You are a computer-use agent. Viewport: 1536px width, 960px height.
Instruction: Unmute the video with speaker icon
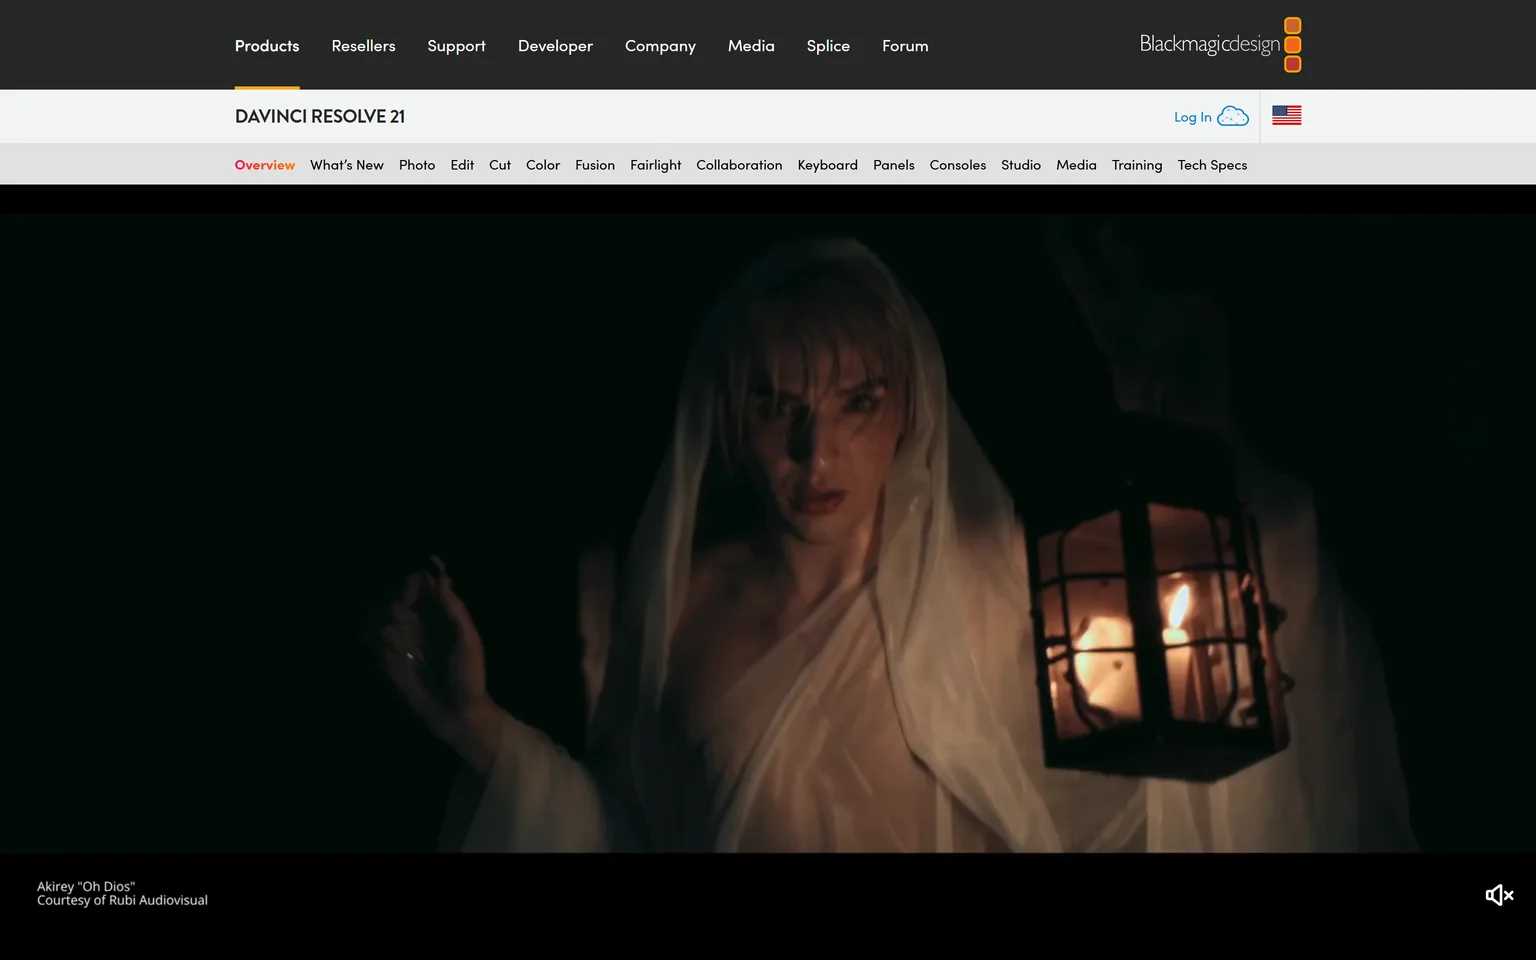click(x=1499, y=895)
